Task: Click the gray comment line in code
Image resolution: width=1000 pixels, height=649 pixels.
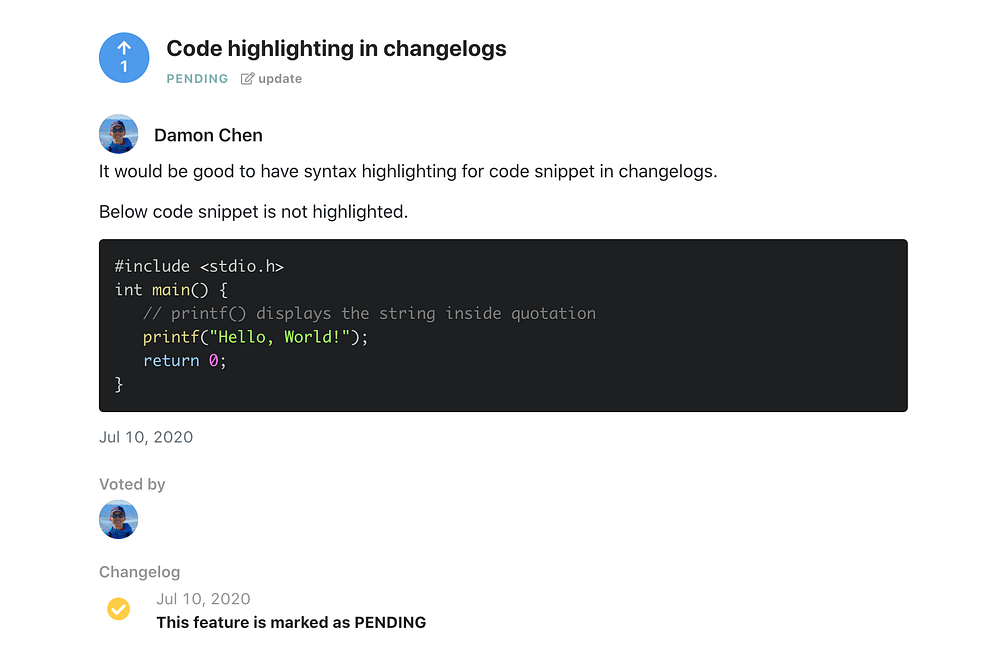Action: 369,313
